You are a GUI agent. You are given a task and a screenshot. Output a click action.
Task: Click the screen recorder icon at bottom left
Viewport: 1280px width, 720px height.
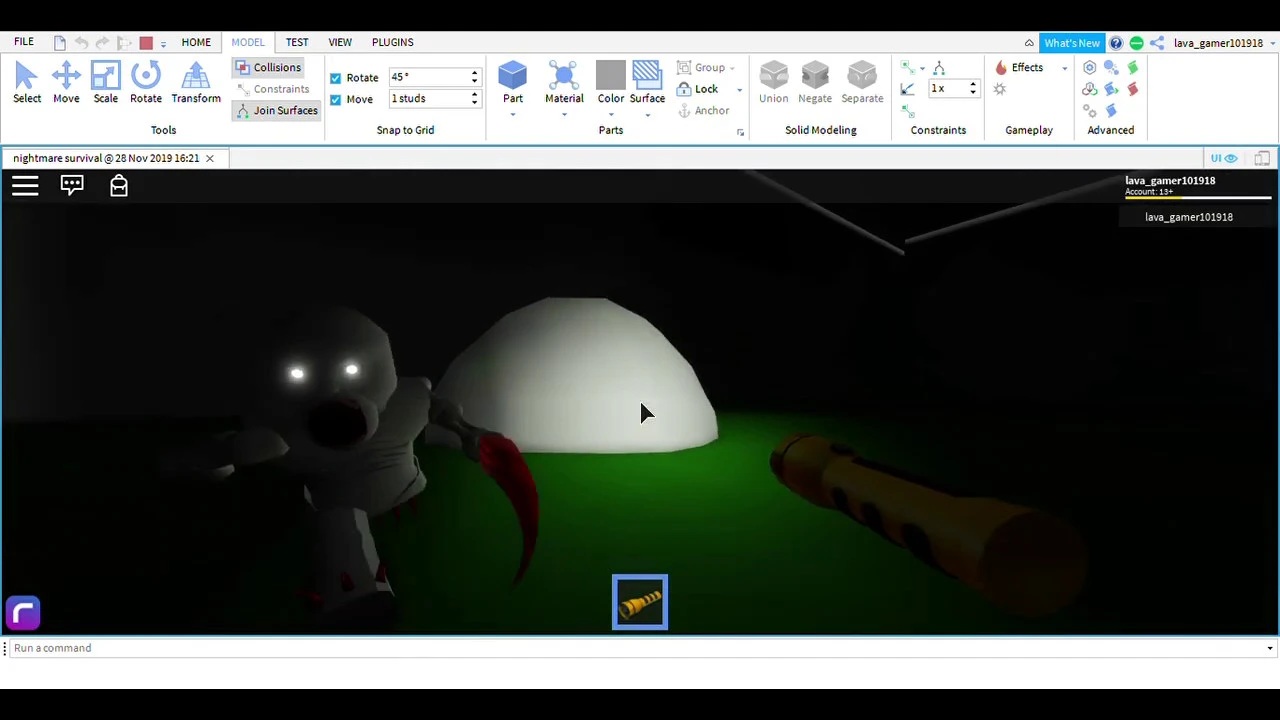coord(23,613)
